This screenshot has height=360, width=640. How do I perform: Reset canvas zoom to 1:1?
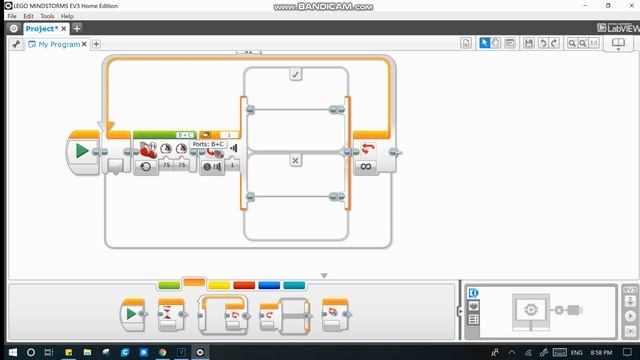click(x=594, y=43)
